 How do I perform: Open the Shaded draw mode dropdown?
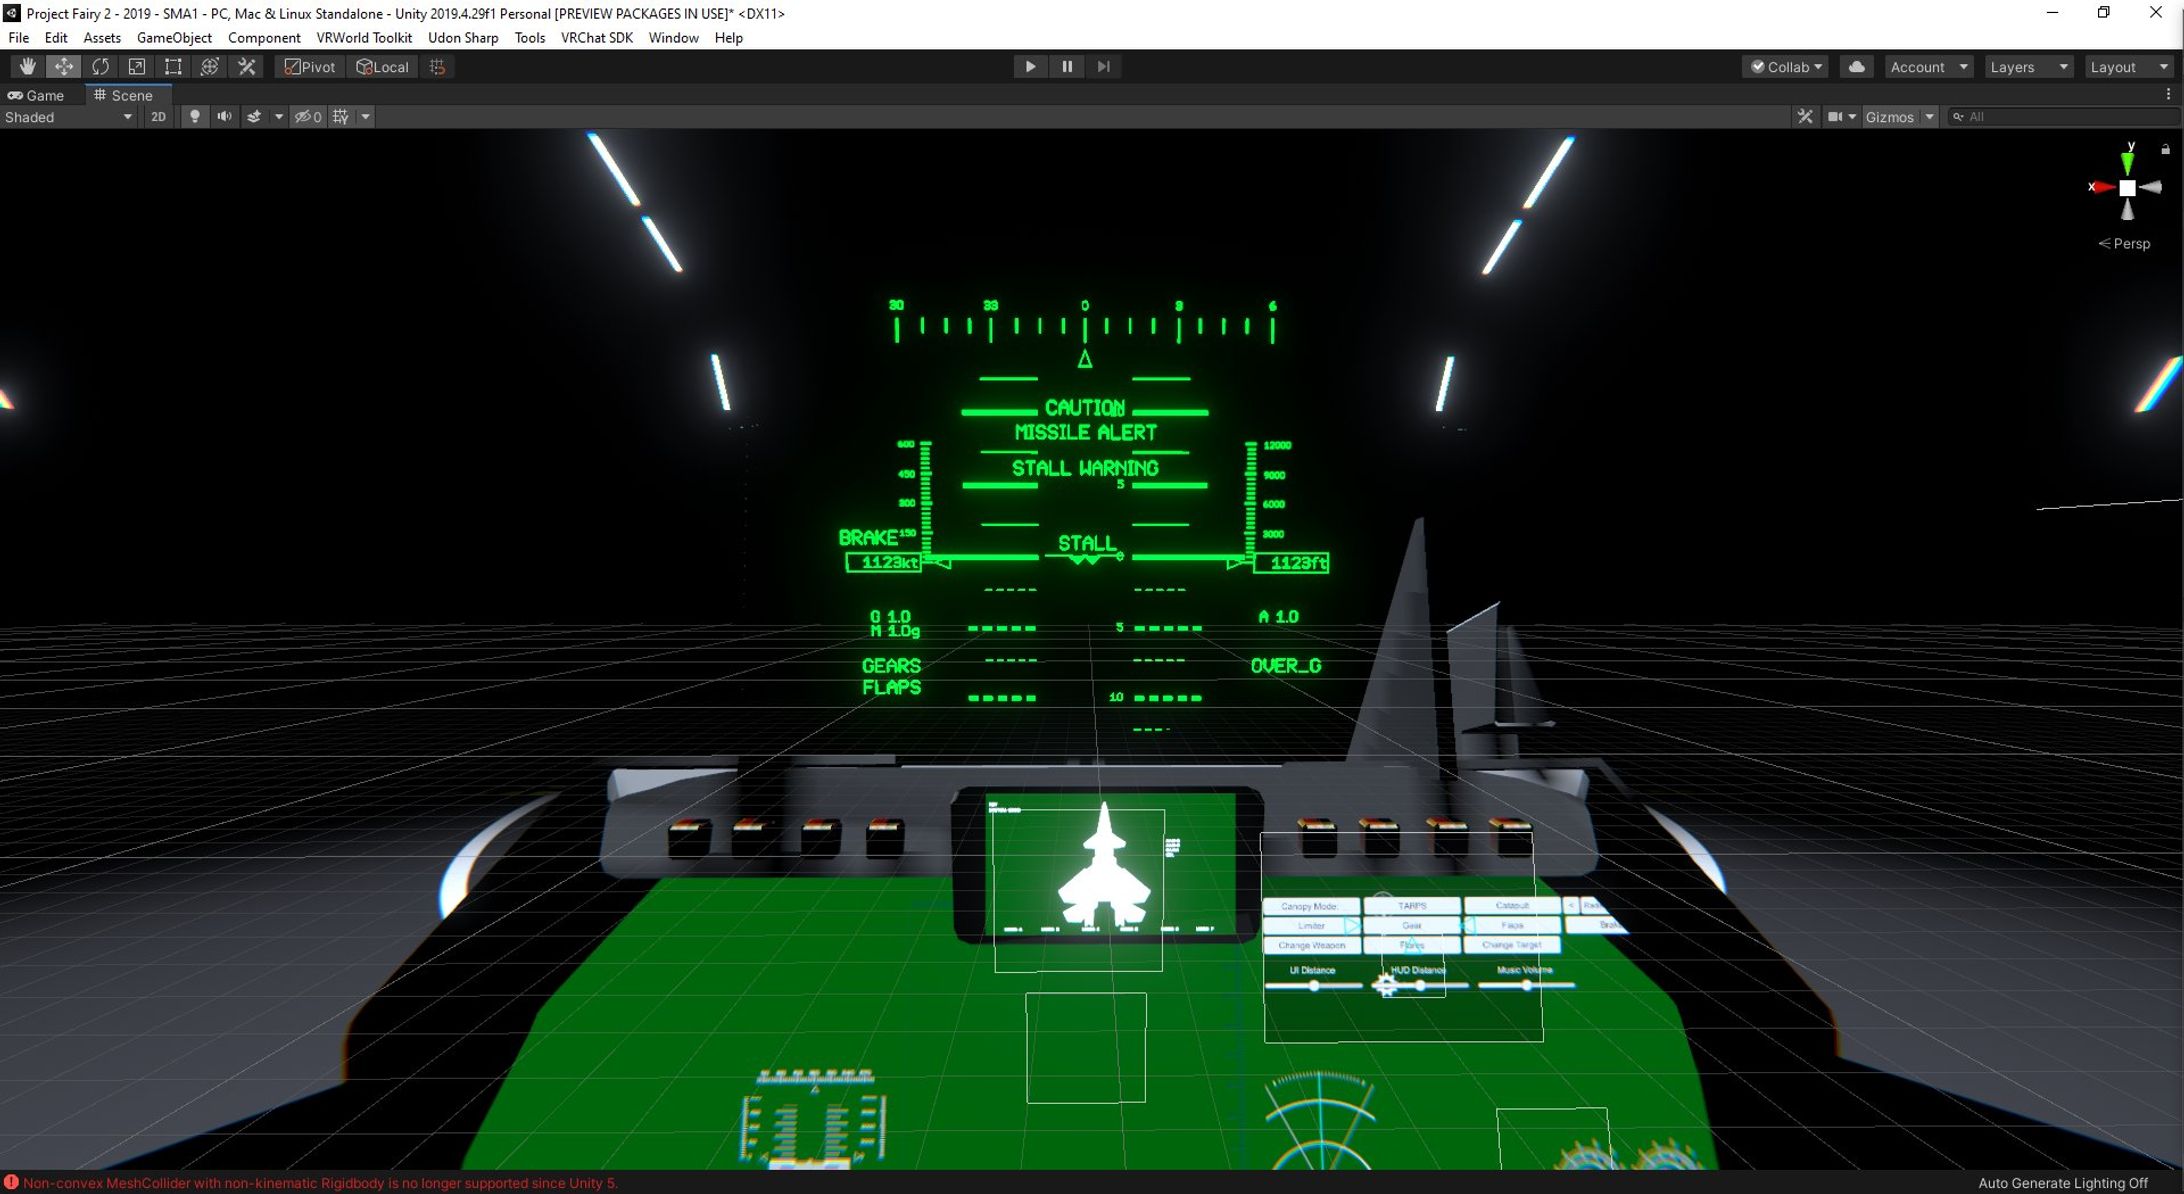pyautogui.click(x=68, y=117)
